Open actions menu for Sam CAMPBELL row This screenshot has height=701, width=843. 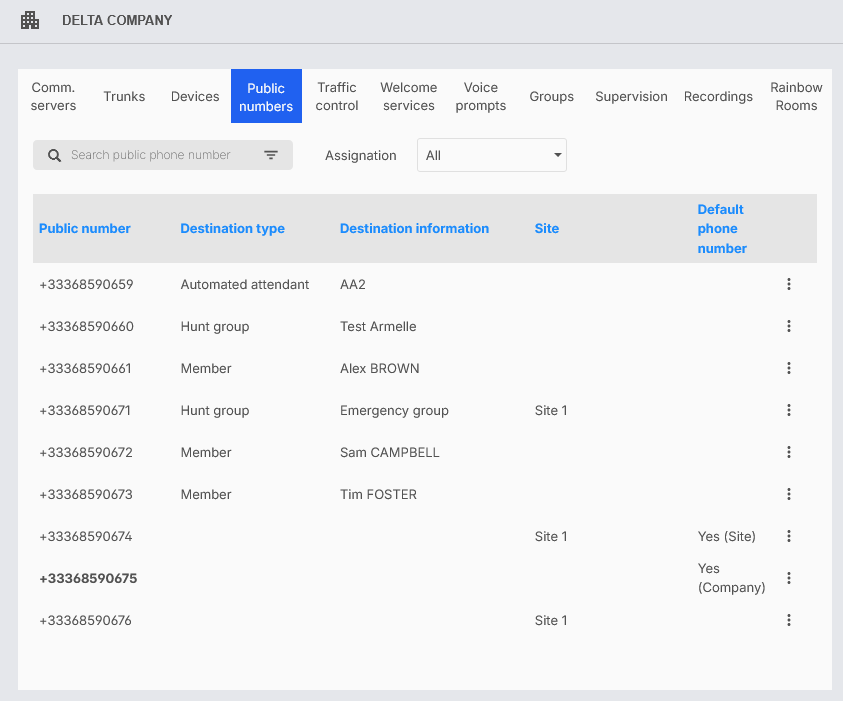[x=789, y=453]
